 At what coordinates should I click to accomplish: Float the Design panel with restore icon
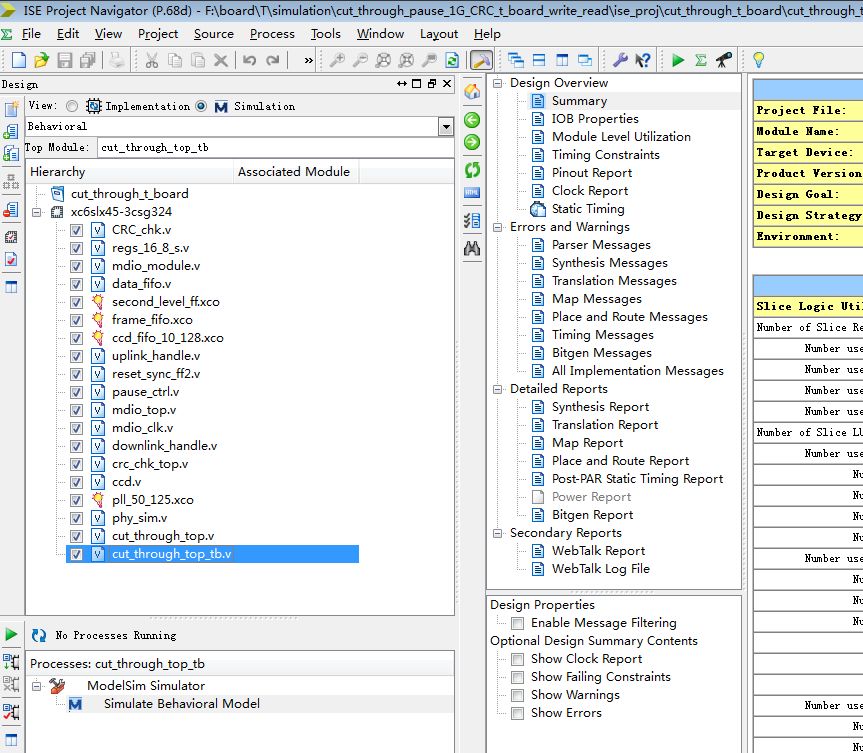pyautogui.click(x=432, y=84)
